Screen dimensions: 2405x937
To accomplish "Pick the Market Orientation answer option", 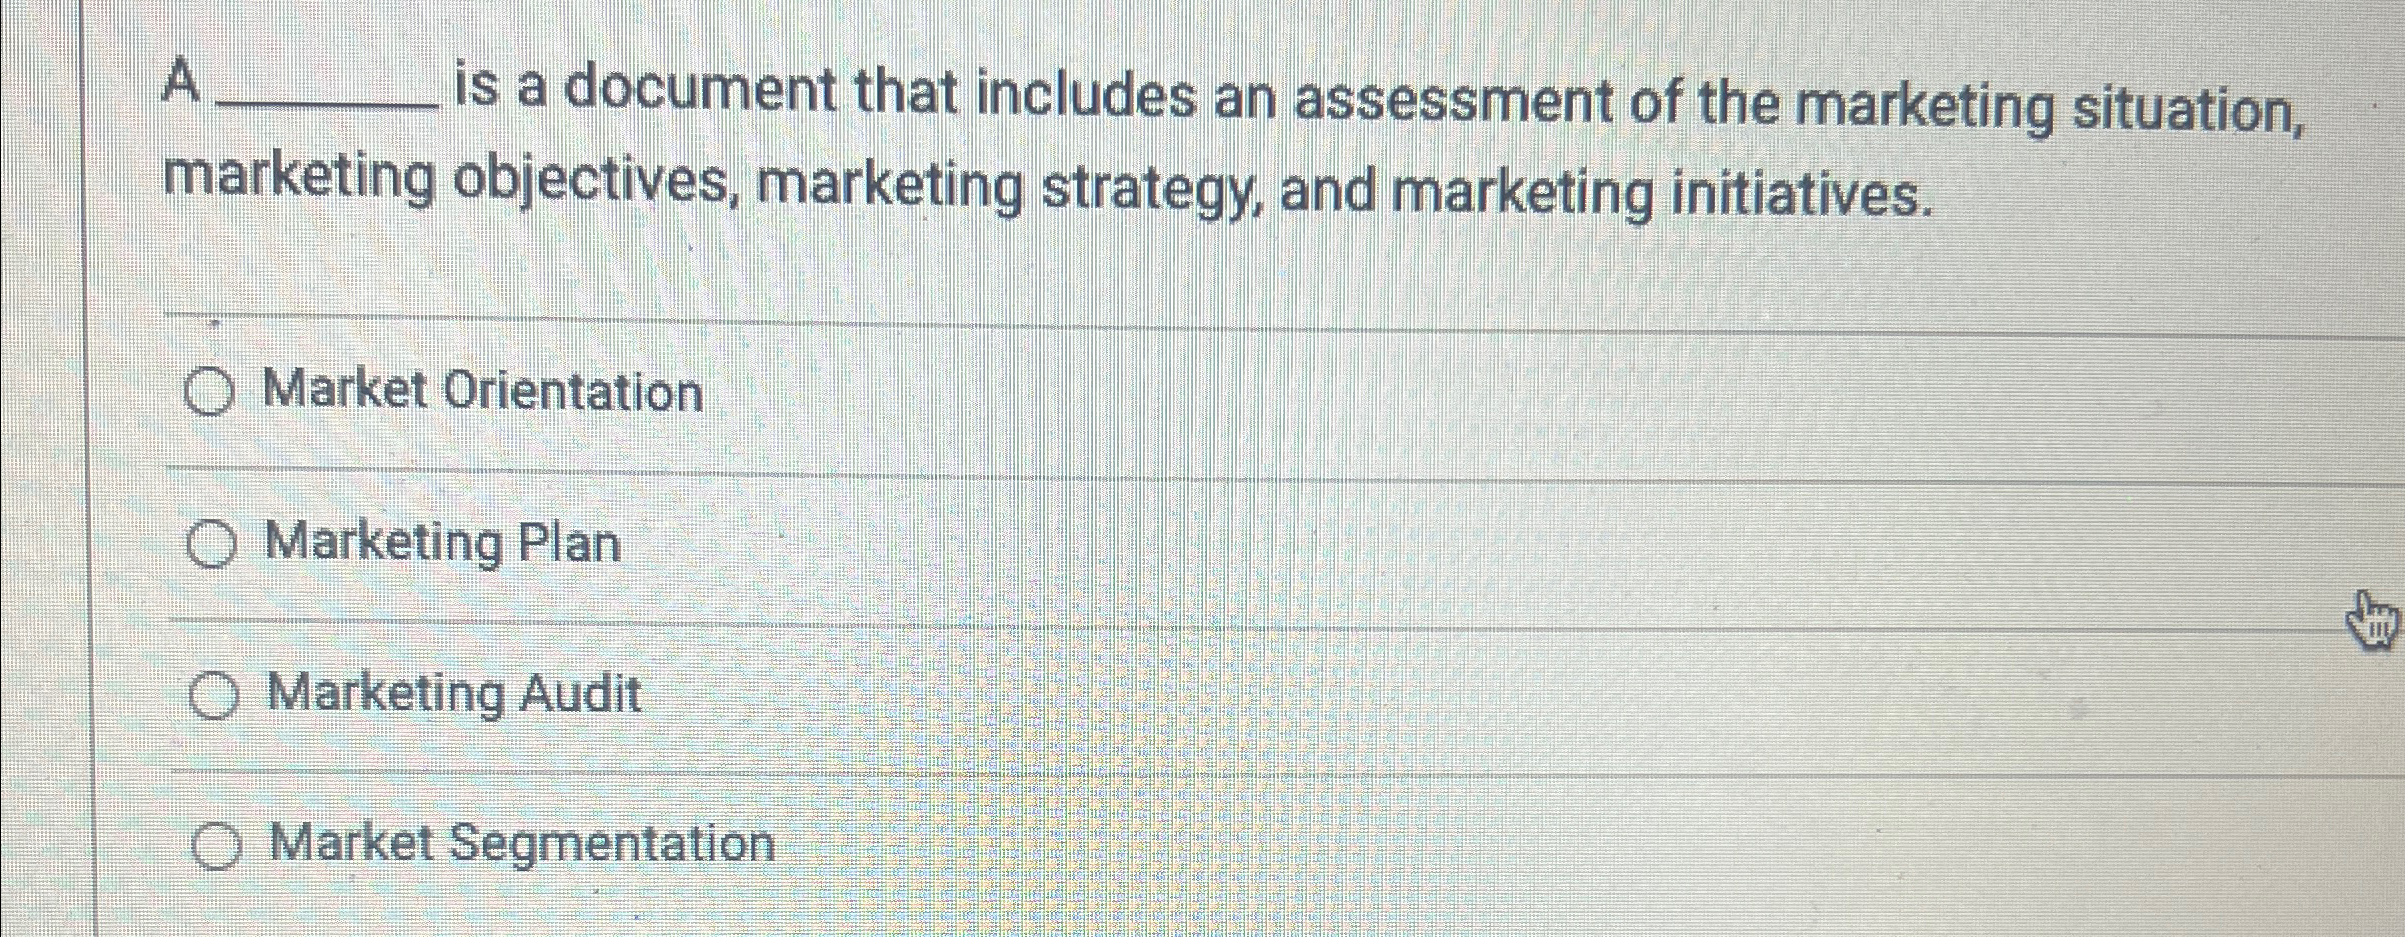I will [x=480, y=392].
